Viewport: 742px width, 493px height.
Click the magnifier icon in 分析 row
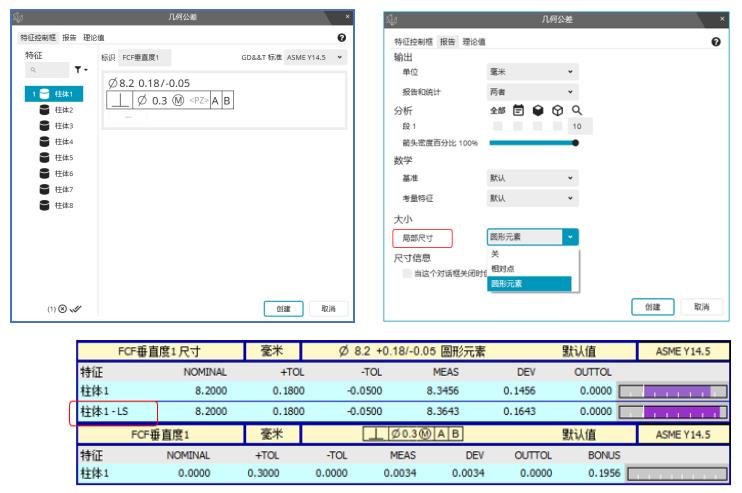(576, 110)
